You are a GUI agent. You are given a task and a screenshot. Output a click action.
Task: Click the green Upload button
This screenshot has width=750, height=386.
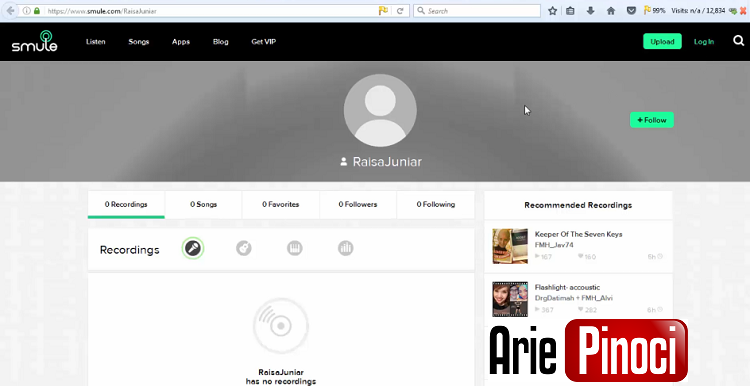(x=662, y=42)
